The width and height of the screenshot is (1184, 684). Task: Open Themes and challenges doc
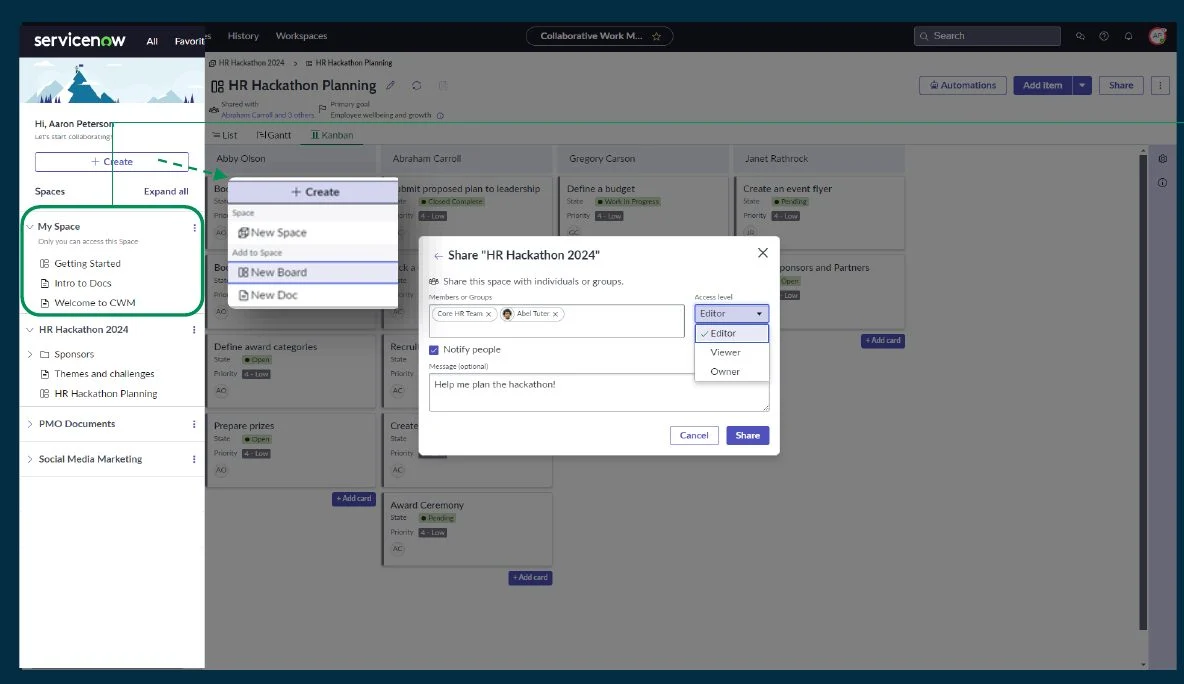click(104, 374)
